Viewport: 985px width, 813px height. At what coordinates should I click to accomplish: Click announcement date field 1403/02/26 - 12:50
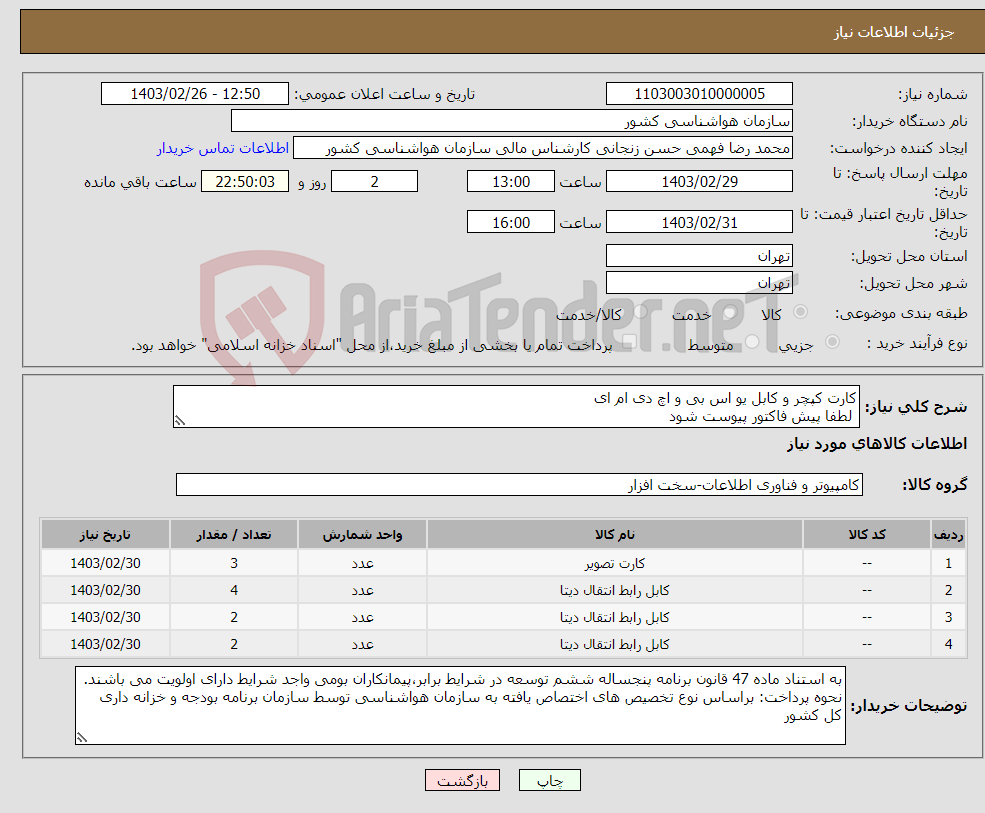(195, 94)
